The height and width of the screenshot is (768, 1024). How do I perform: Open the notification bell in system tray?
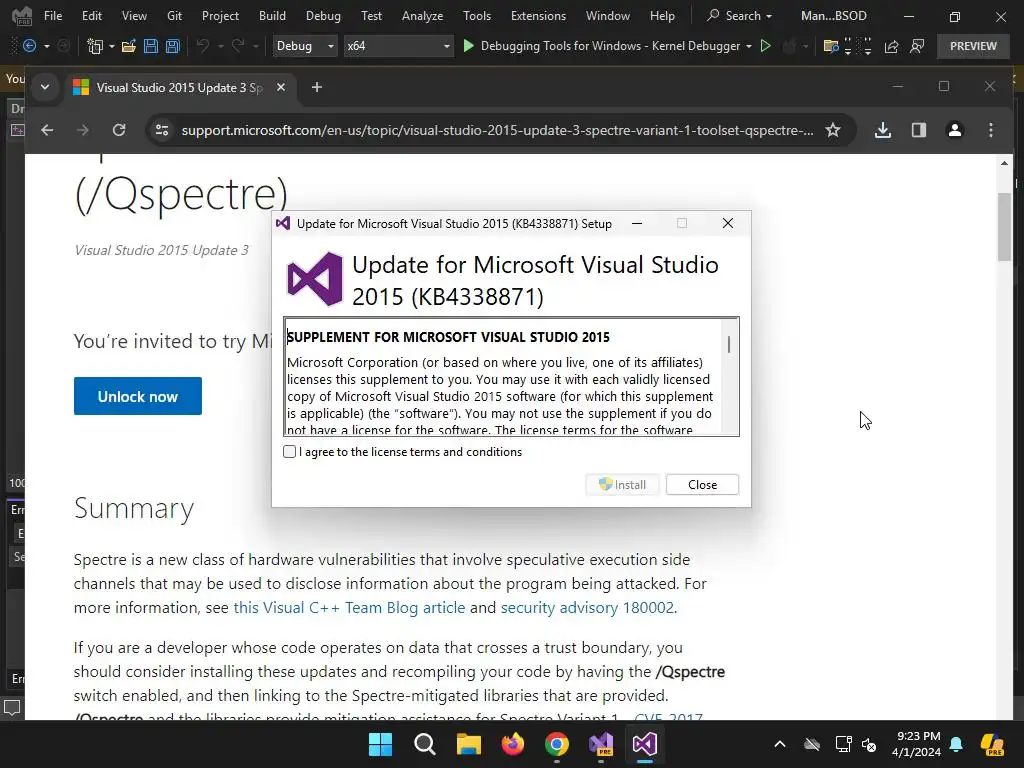(x=956, y=744)
